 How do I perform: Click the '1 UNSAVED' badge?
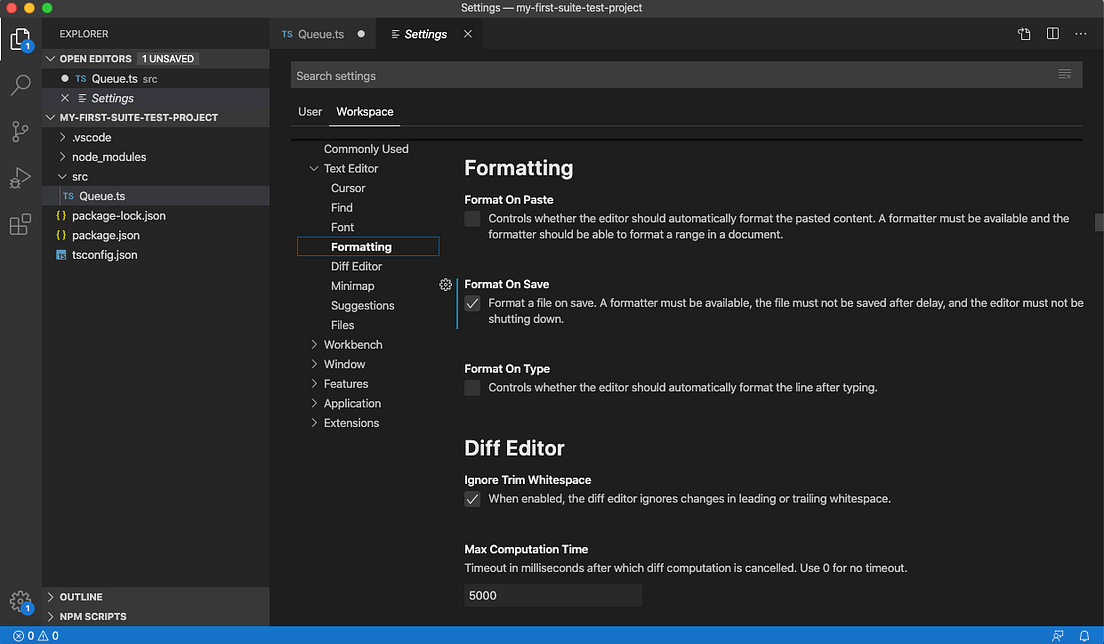pyautogui.click(x=168, y=58)
